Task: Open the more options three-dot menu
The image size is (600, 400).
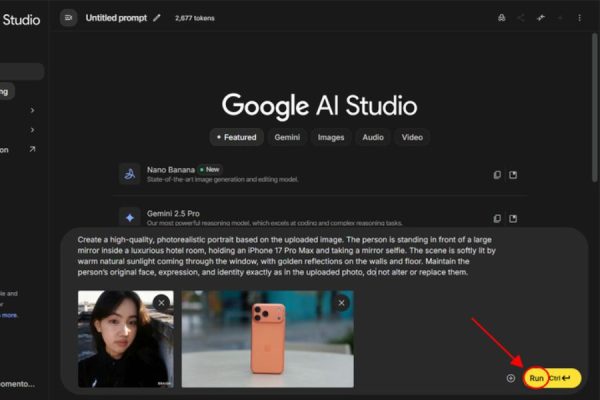Action: (x=579, y=18)
